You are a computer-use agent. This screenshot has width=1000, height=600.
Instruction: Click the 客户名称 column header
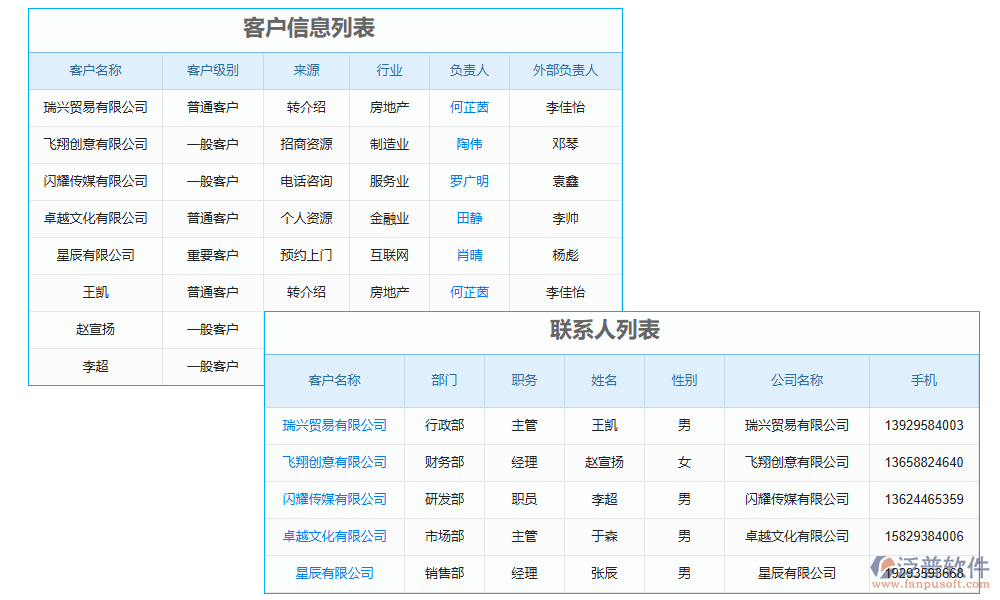pyautogui.click(x=96, y=70)
